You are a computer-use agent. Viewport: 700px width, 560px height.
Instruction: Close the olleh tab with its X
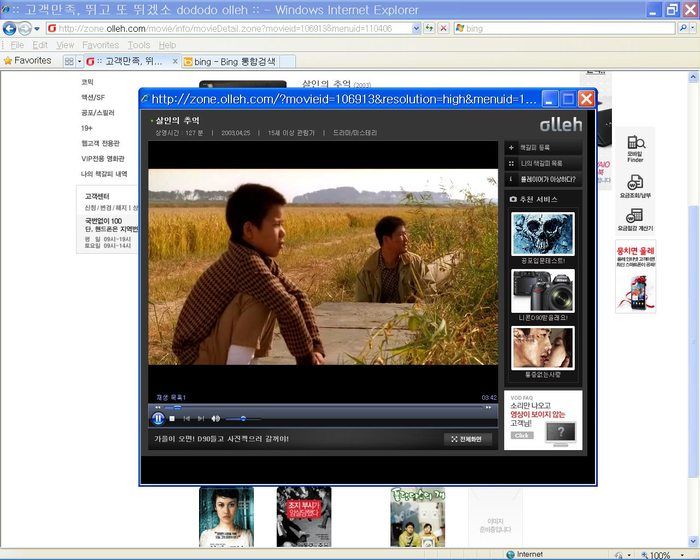pyautogui.click(x=175, y=61)
